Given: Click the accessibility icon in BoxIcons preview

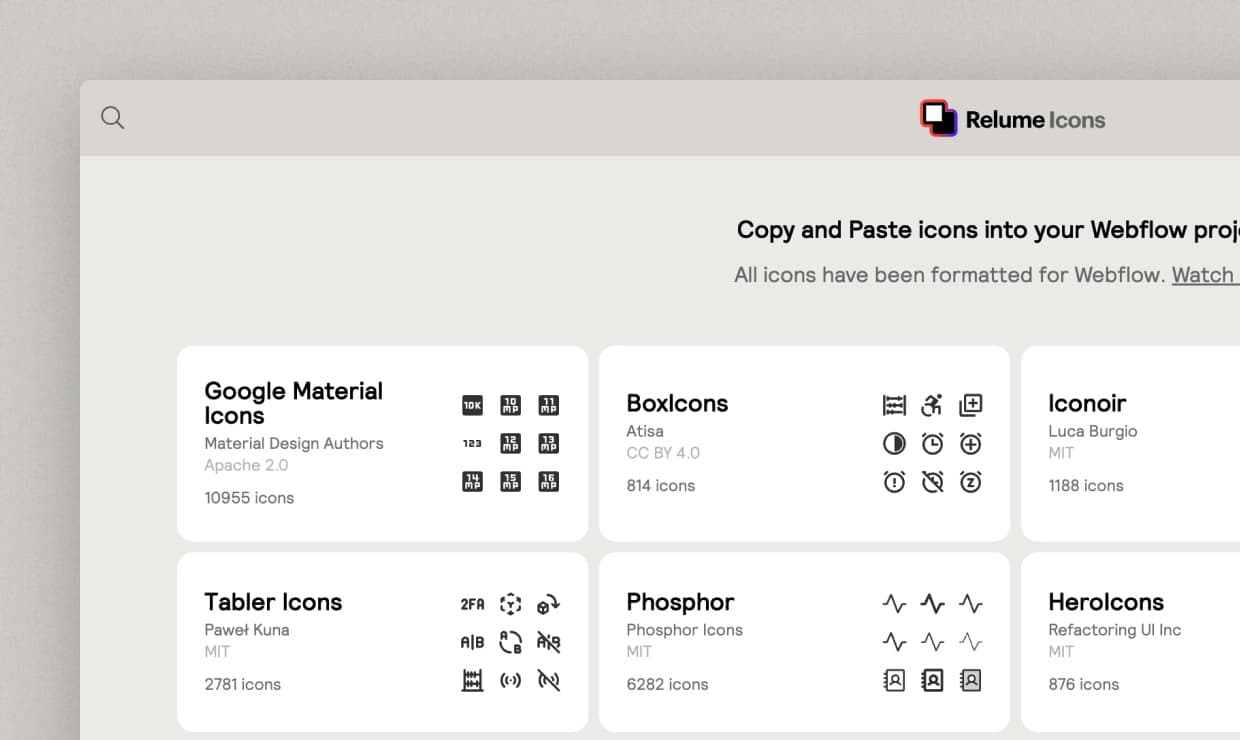Looking at the screenshot, I should 932,405.
